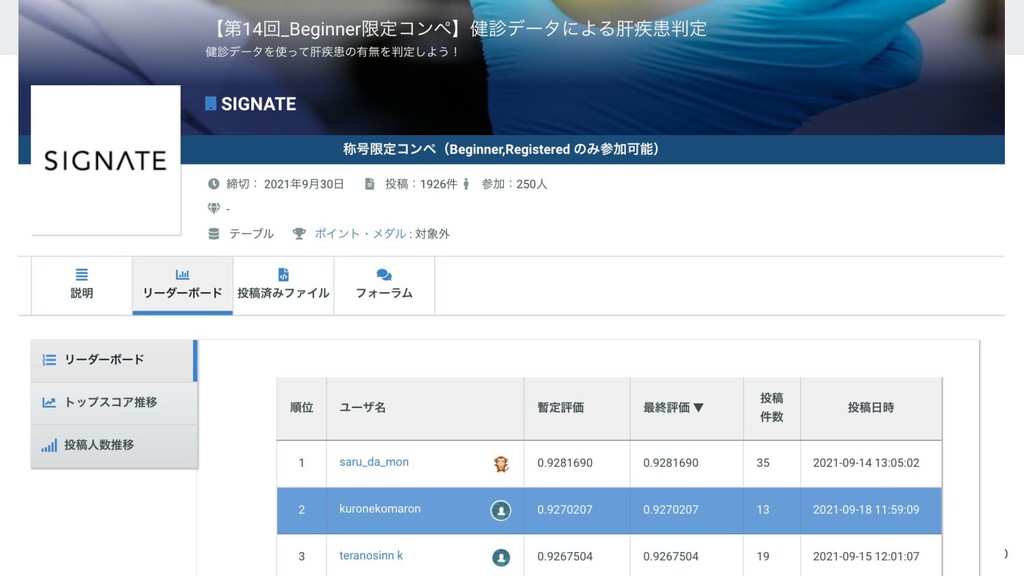Click the database icon beside テーブル
Image resolution: width=1024 pixels, height=576 pixels.
click(214, 234)
